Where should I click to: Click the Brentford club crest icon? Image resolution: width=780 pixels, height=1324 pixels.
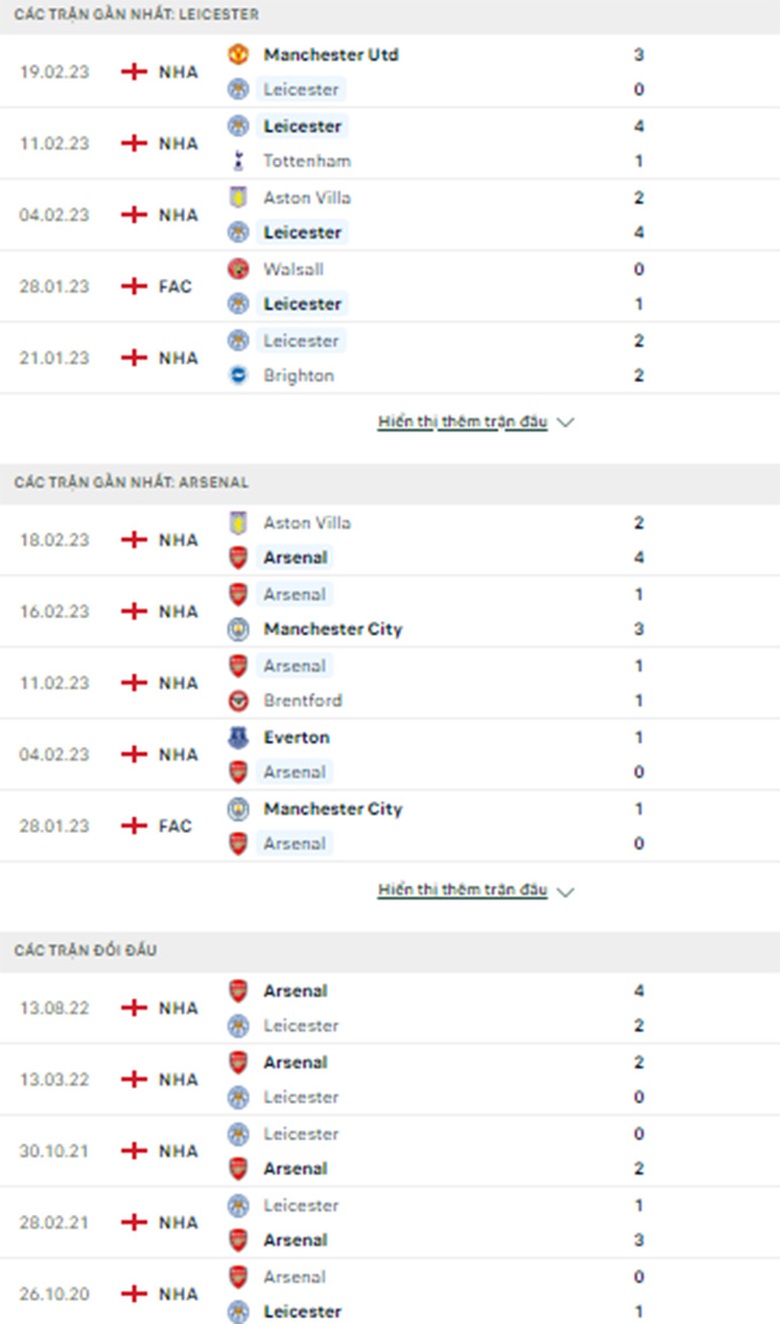pos(238,701)
